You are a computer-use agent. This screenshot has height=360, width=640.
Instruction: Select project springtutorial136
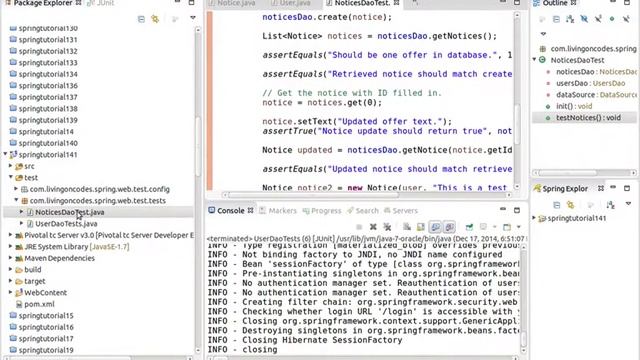(48, 85)
